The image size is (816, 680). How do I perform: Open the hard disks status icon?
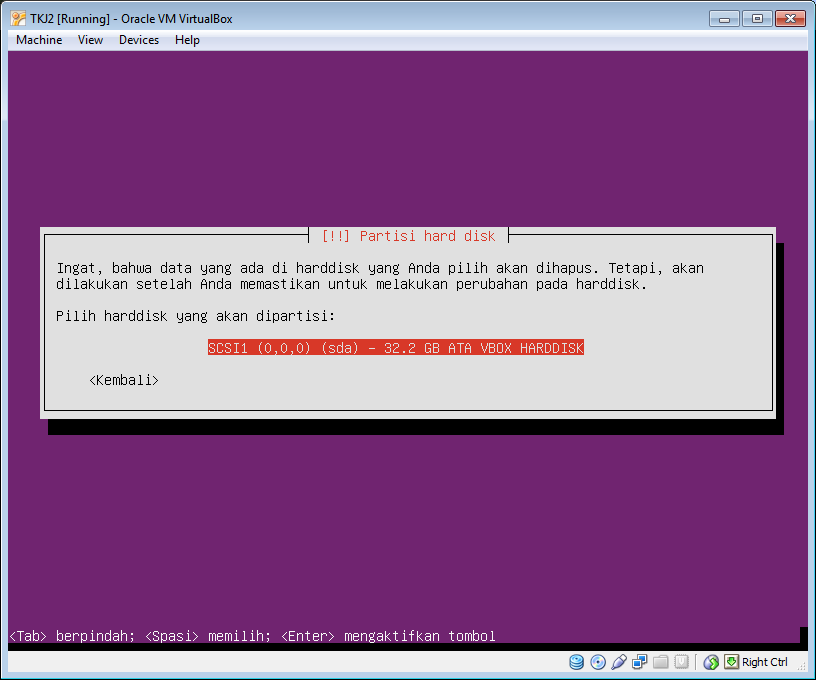[x=577, y=662]
